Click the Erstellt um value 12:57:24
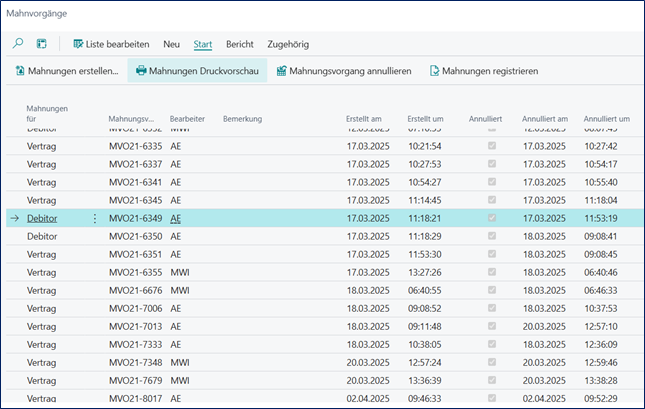 425,363
